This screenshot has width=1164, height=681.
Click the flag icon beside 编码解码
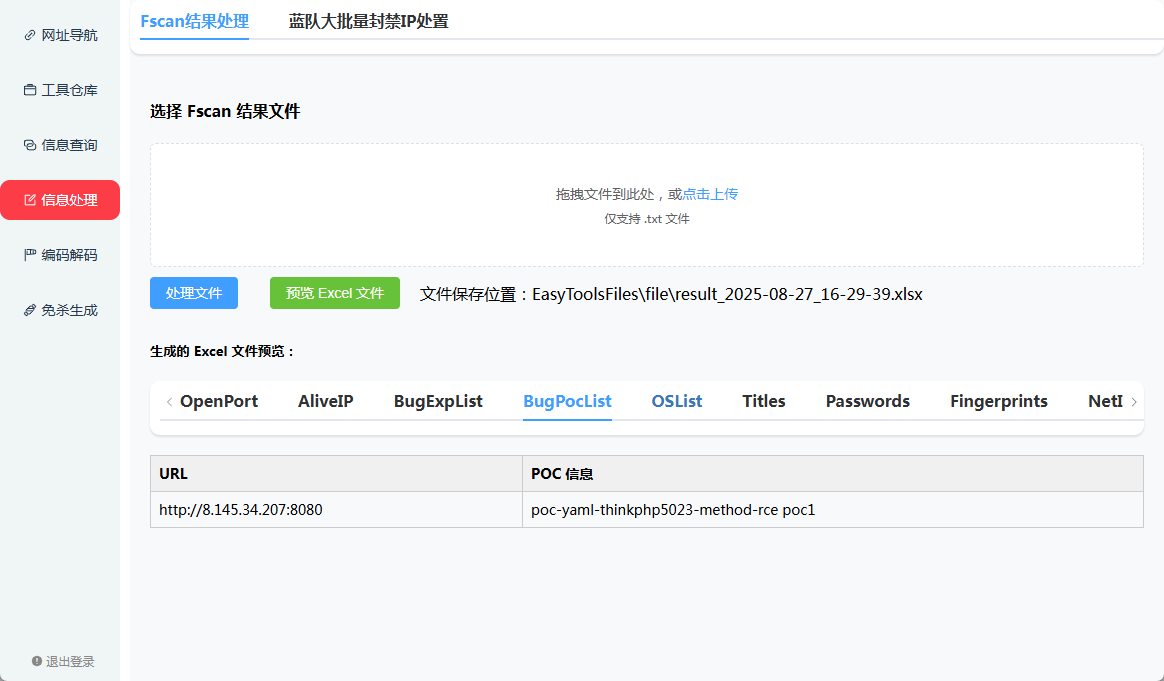[30, 255]
